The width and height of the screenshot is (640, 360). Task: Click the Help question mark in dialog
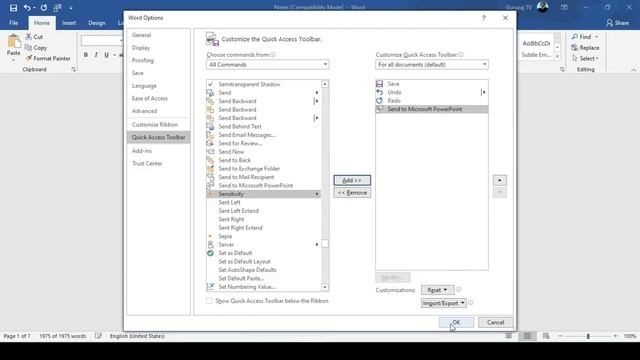coord(484,18)
